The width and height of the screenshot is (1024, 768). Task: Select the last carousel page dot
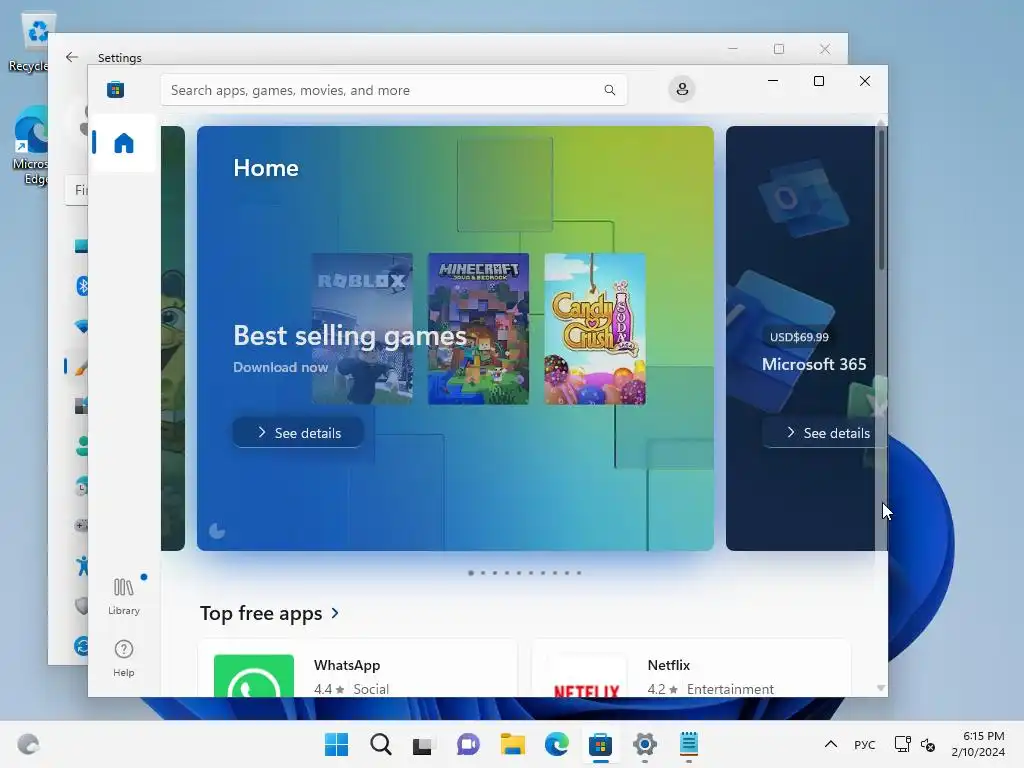coord(579,573)
